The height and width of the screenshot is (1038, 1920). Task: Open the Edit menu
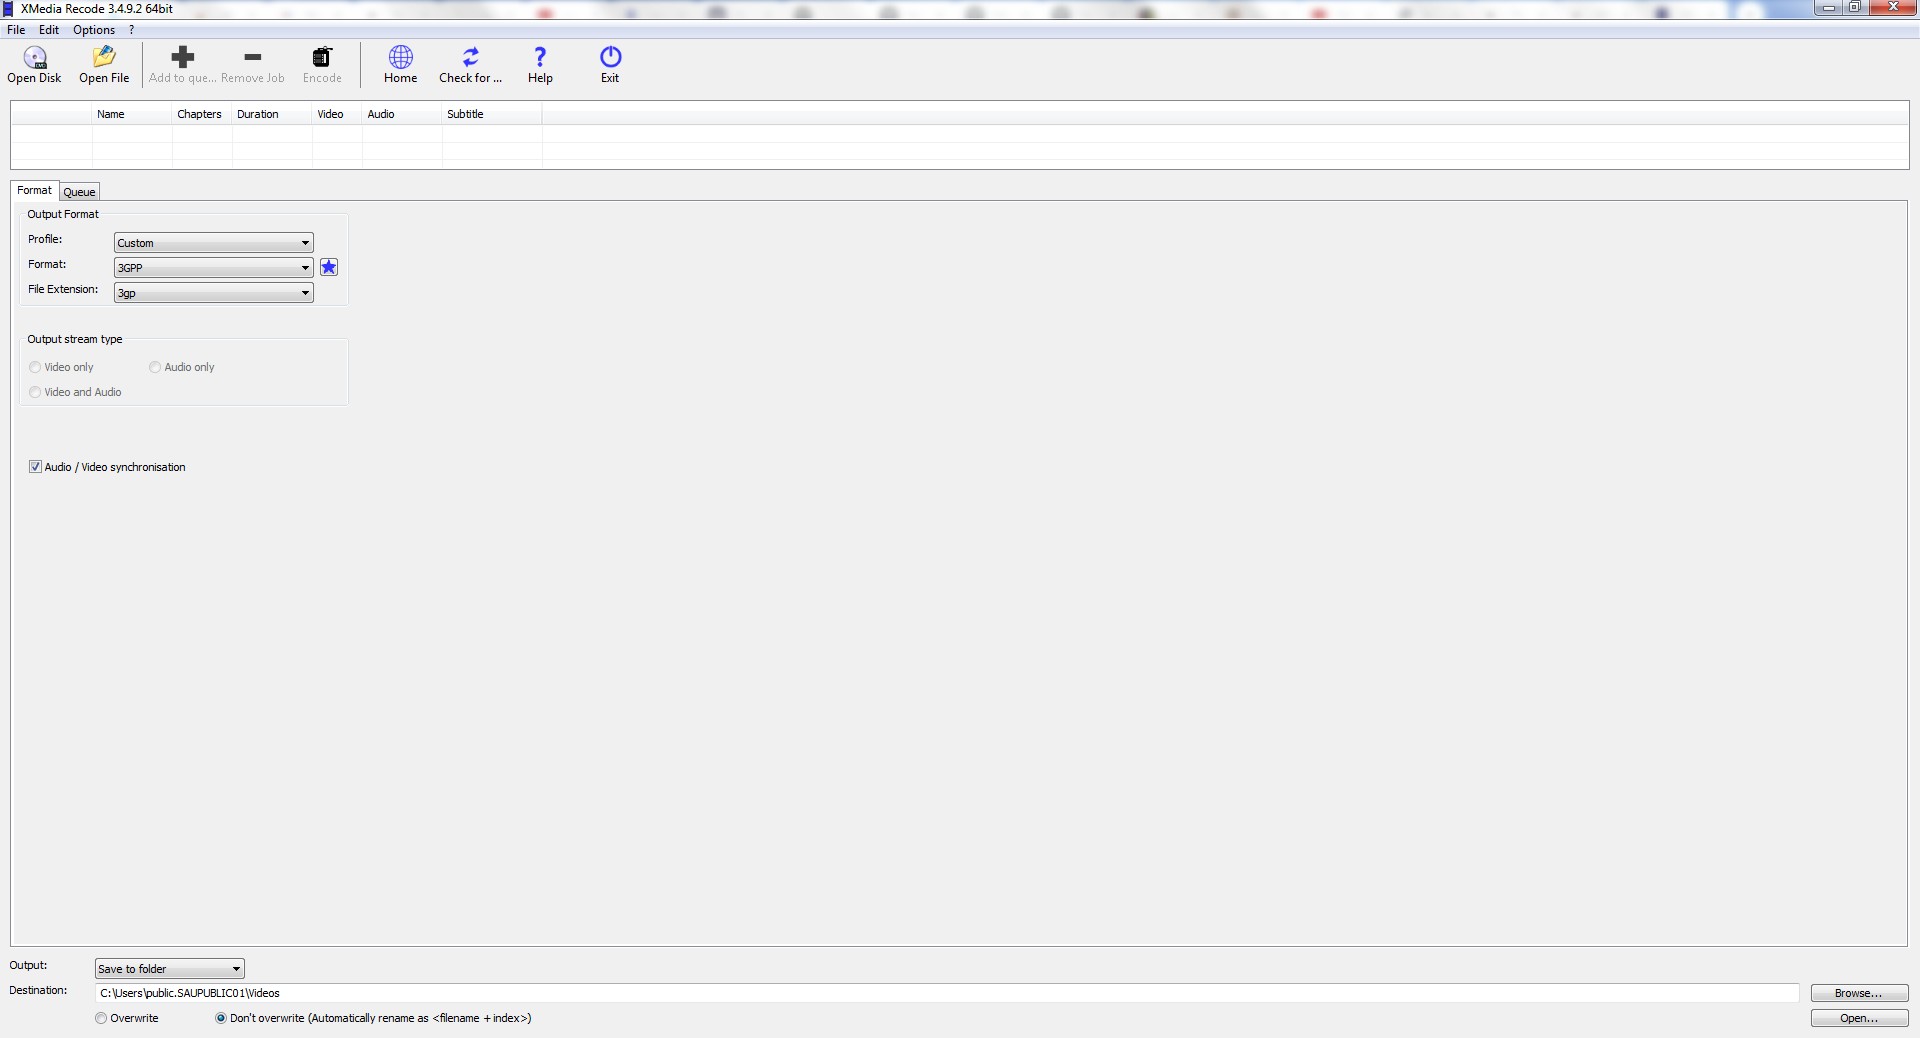click(x=49, y=30)
